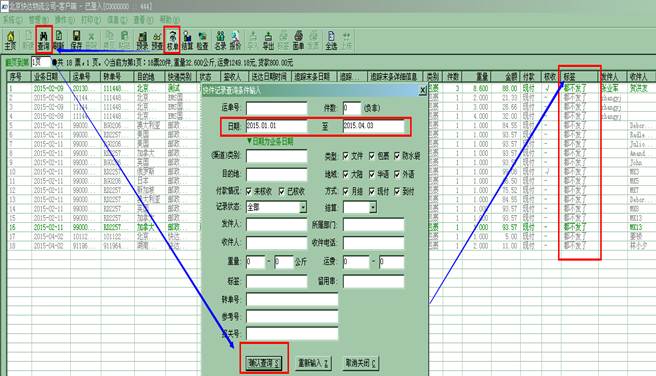Uncheck the 文件 type checkbox
The height and width of the screenshot is (376, 656).
point(346,156)
